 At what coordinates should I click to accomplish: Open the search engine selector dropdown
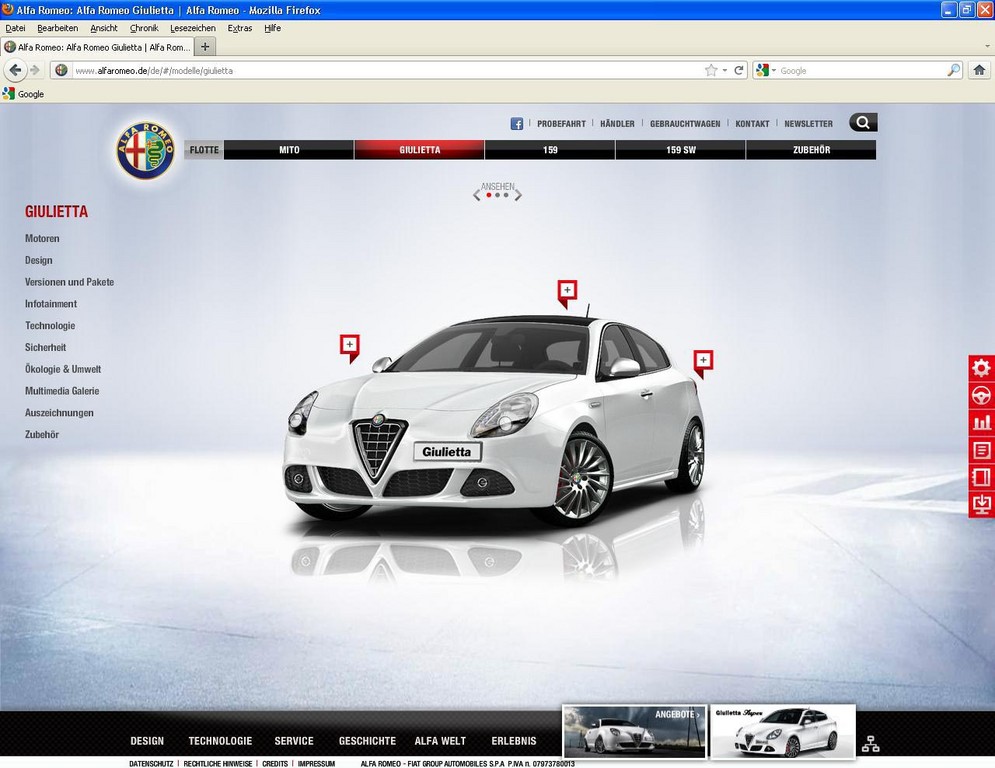click(x=766, y=70)
